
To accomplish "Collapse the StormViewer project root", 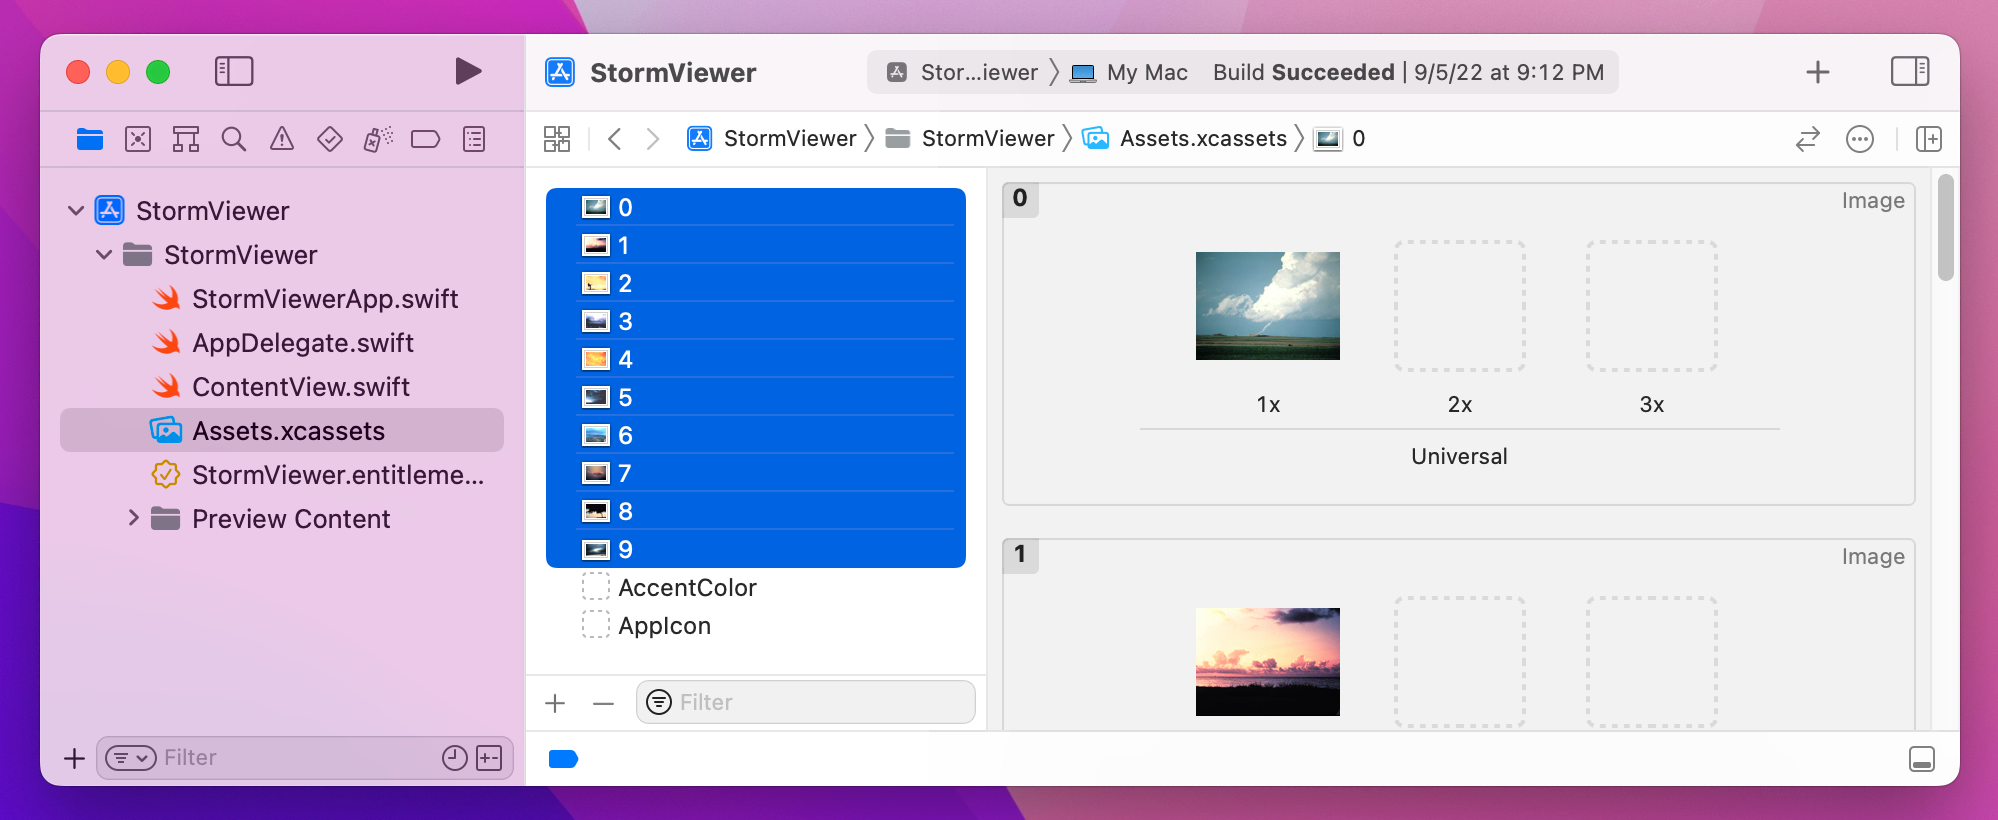I will 76,210.
